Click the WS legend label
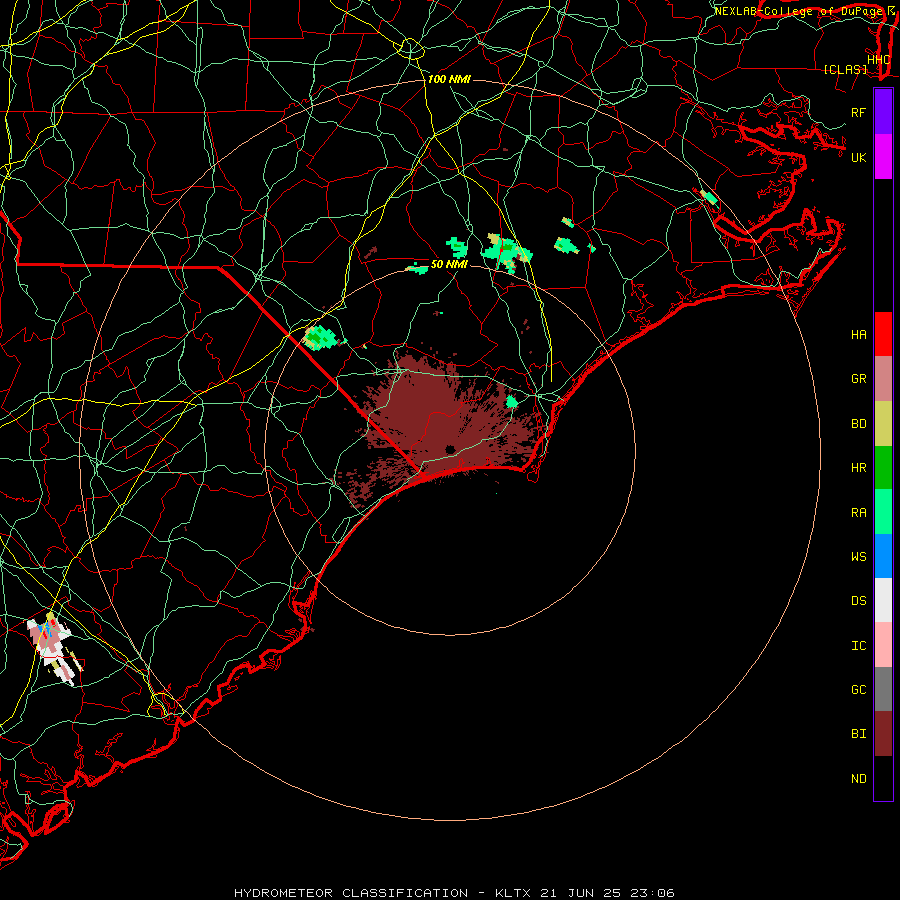The height and width of the screenshot is (900, 900). click(x=858, y=556)
